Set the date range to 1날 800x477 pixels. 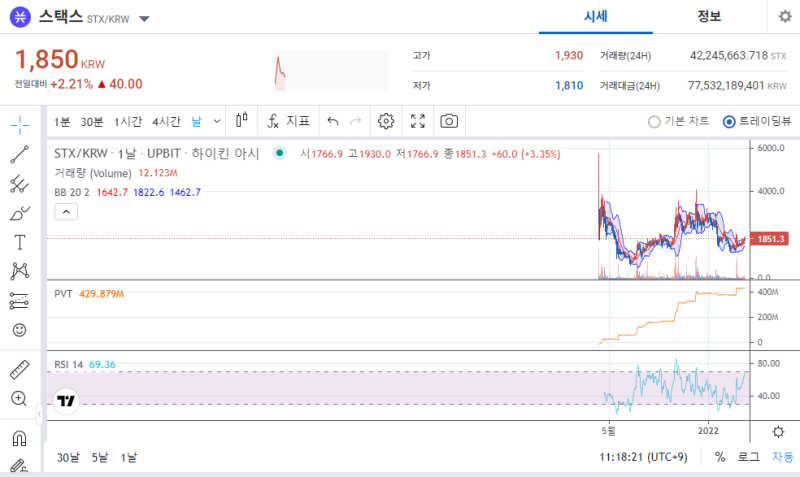129,457
